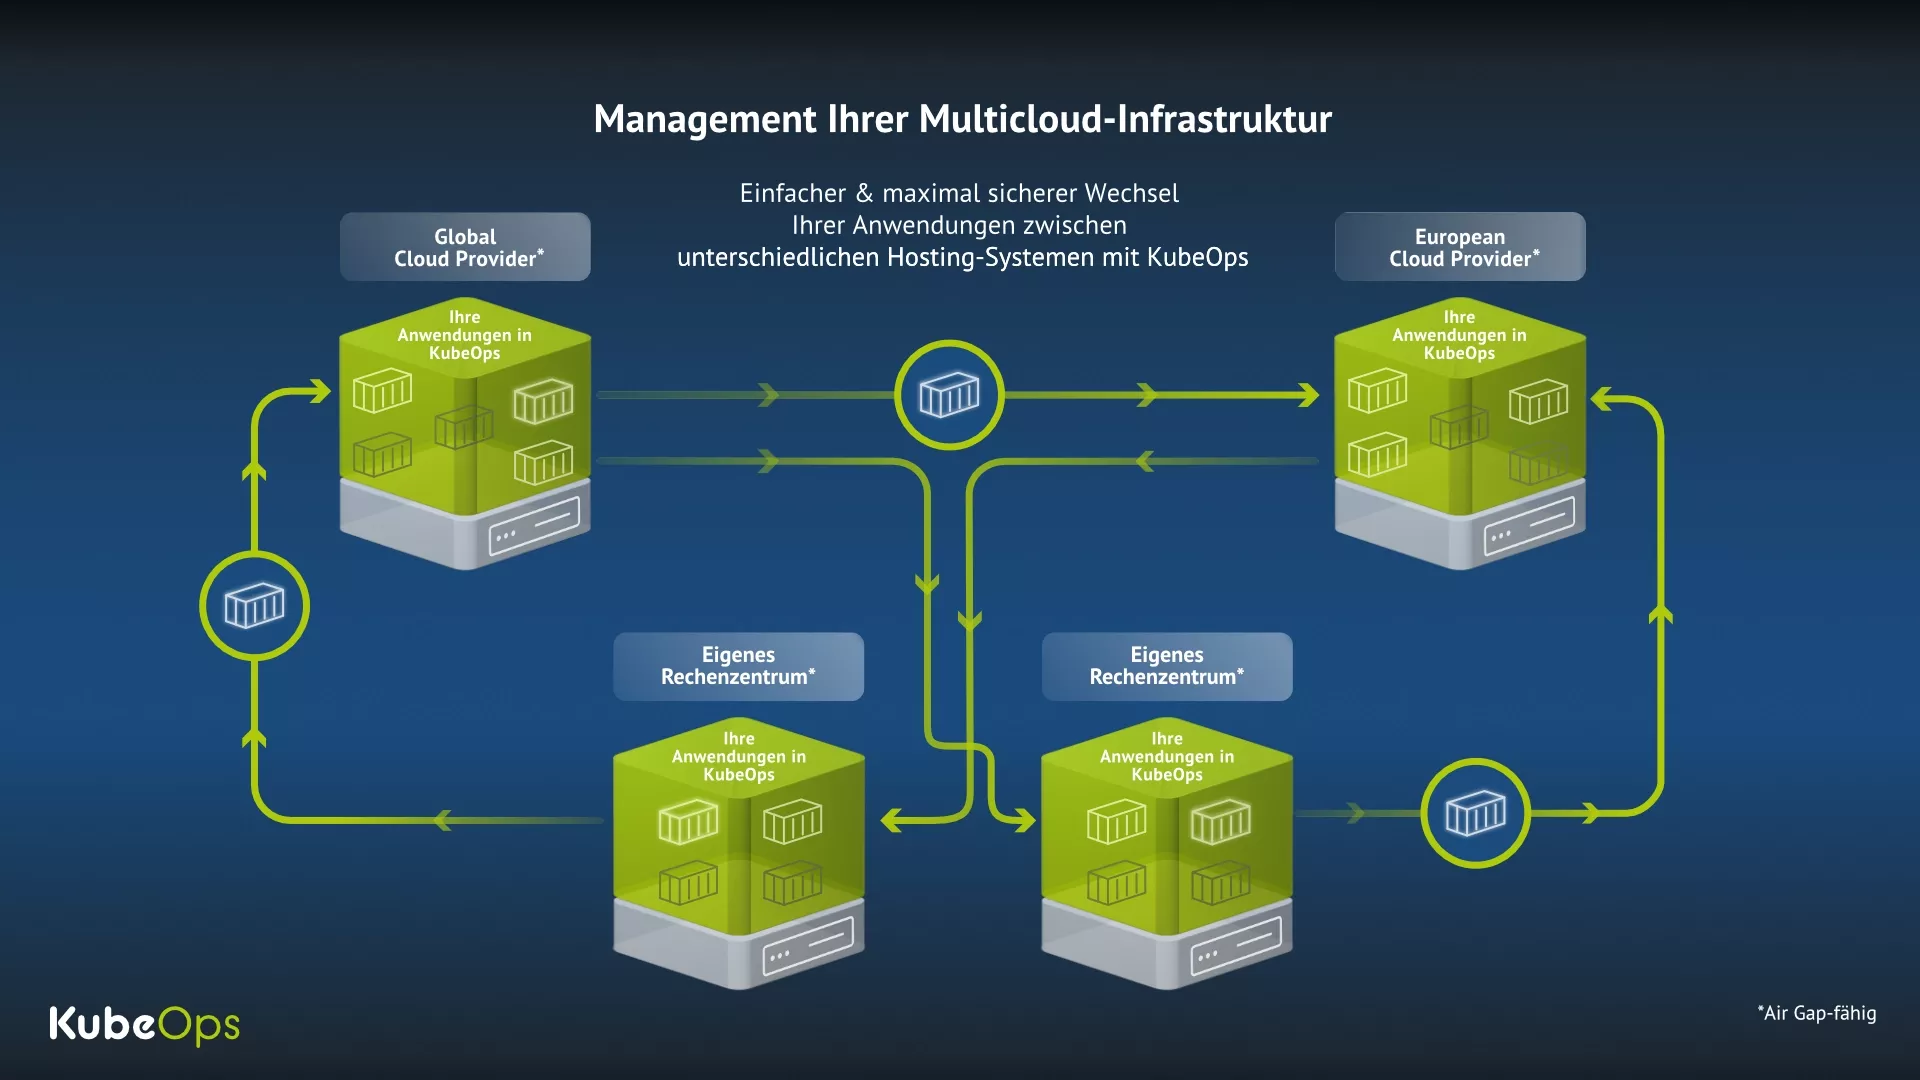
Task: Click the container circle icon below the European Cloud cube
Action: click(x=1475, y=814)
